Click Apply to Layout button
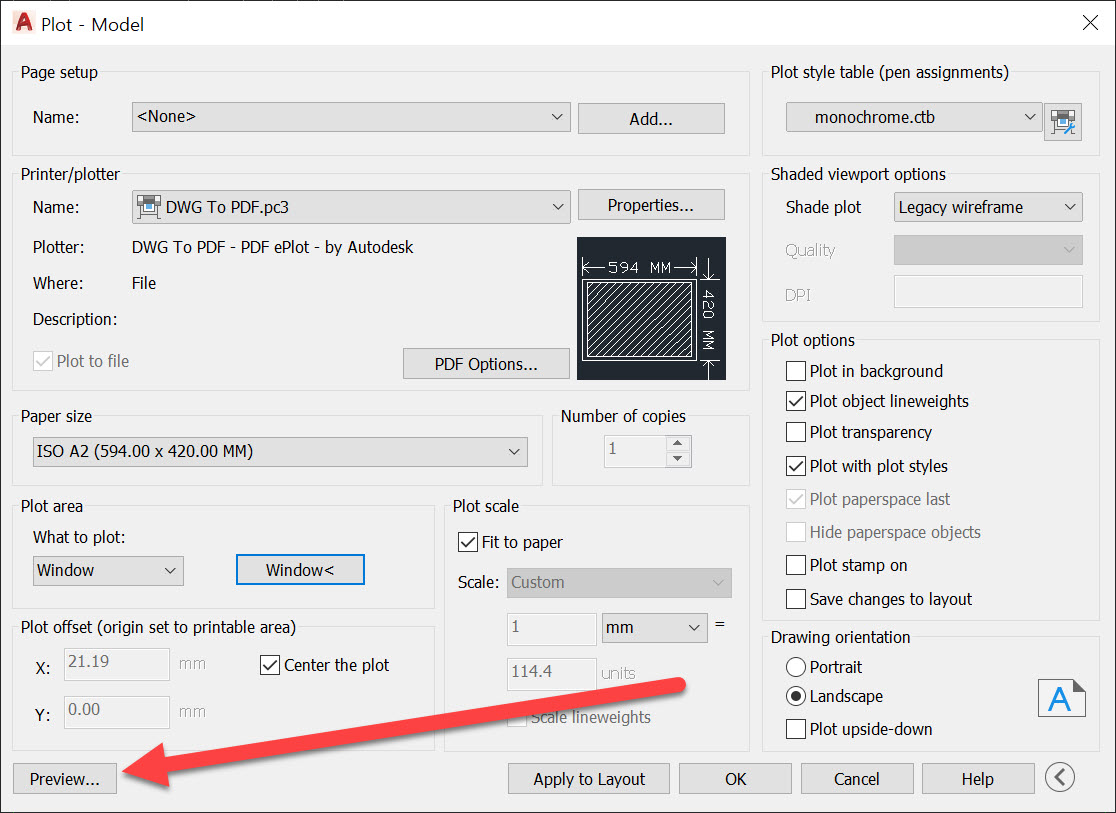Screen dimensions: 1116x813 click(x=589, y=779)
